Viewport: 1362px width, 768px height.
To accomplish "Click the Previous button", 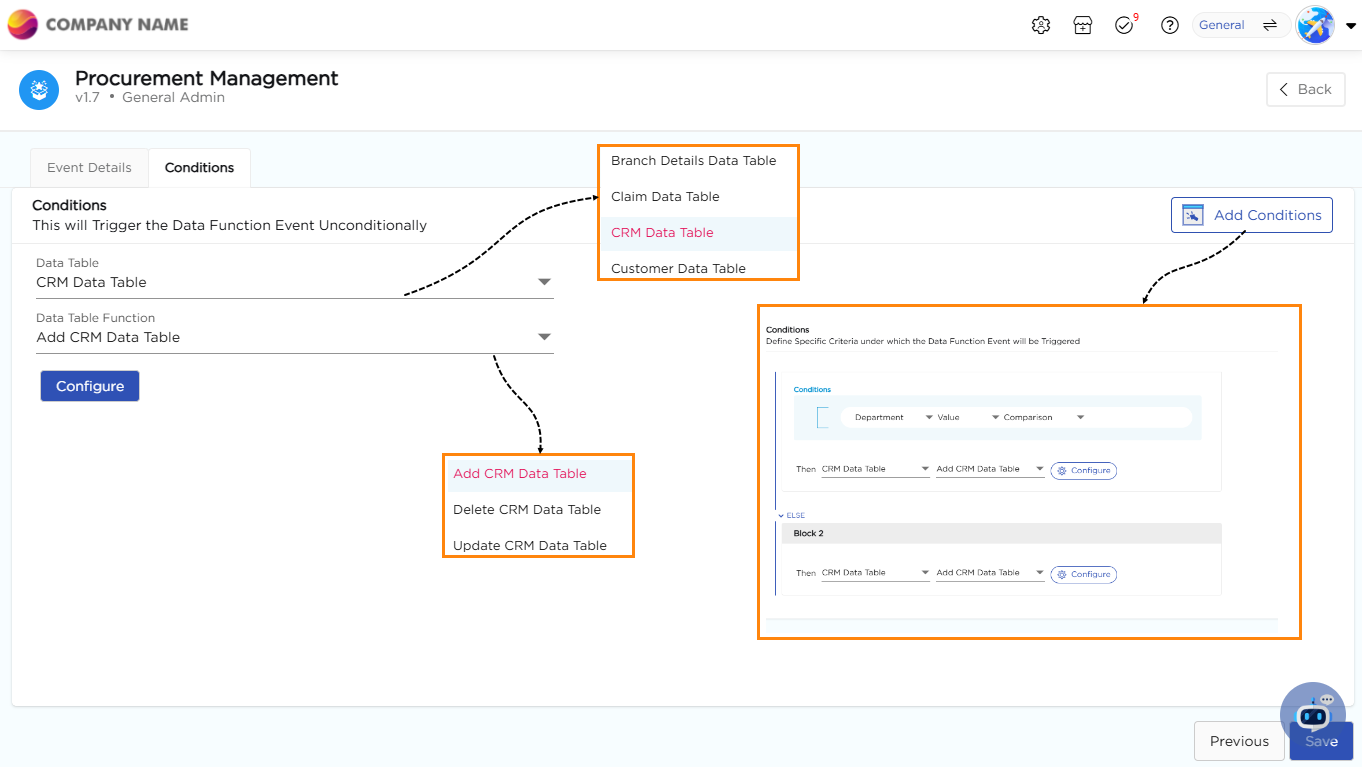I will [1239, 741].
